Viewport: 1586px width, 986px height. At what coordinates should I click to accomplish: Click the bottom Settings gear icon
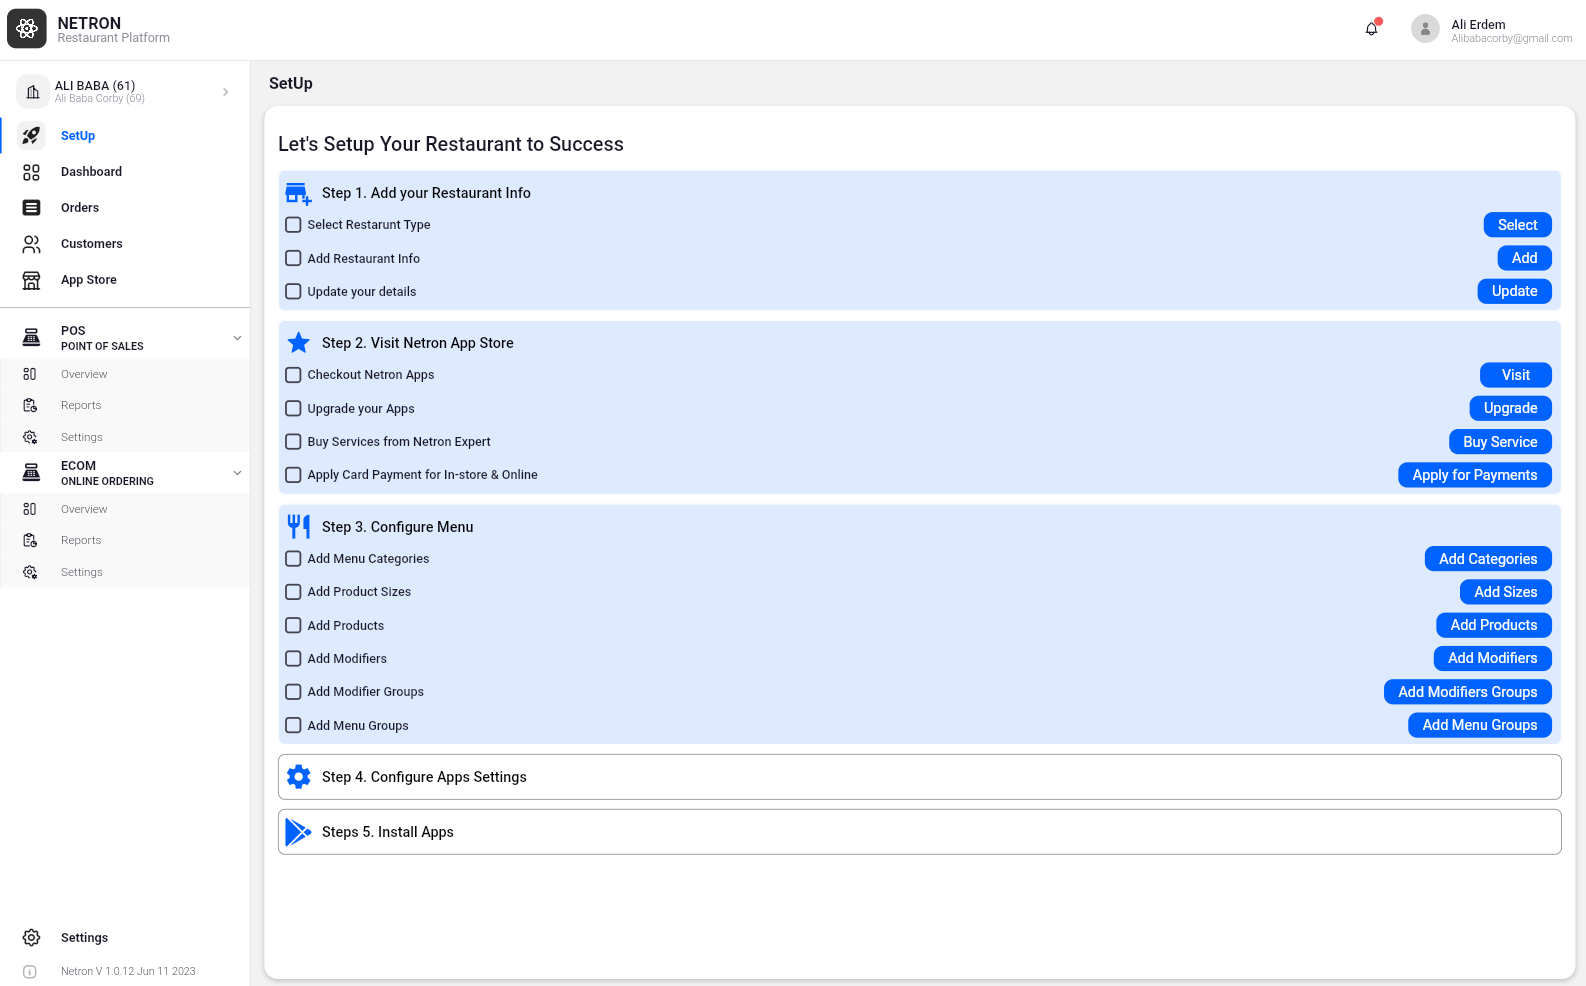(31, 938)
